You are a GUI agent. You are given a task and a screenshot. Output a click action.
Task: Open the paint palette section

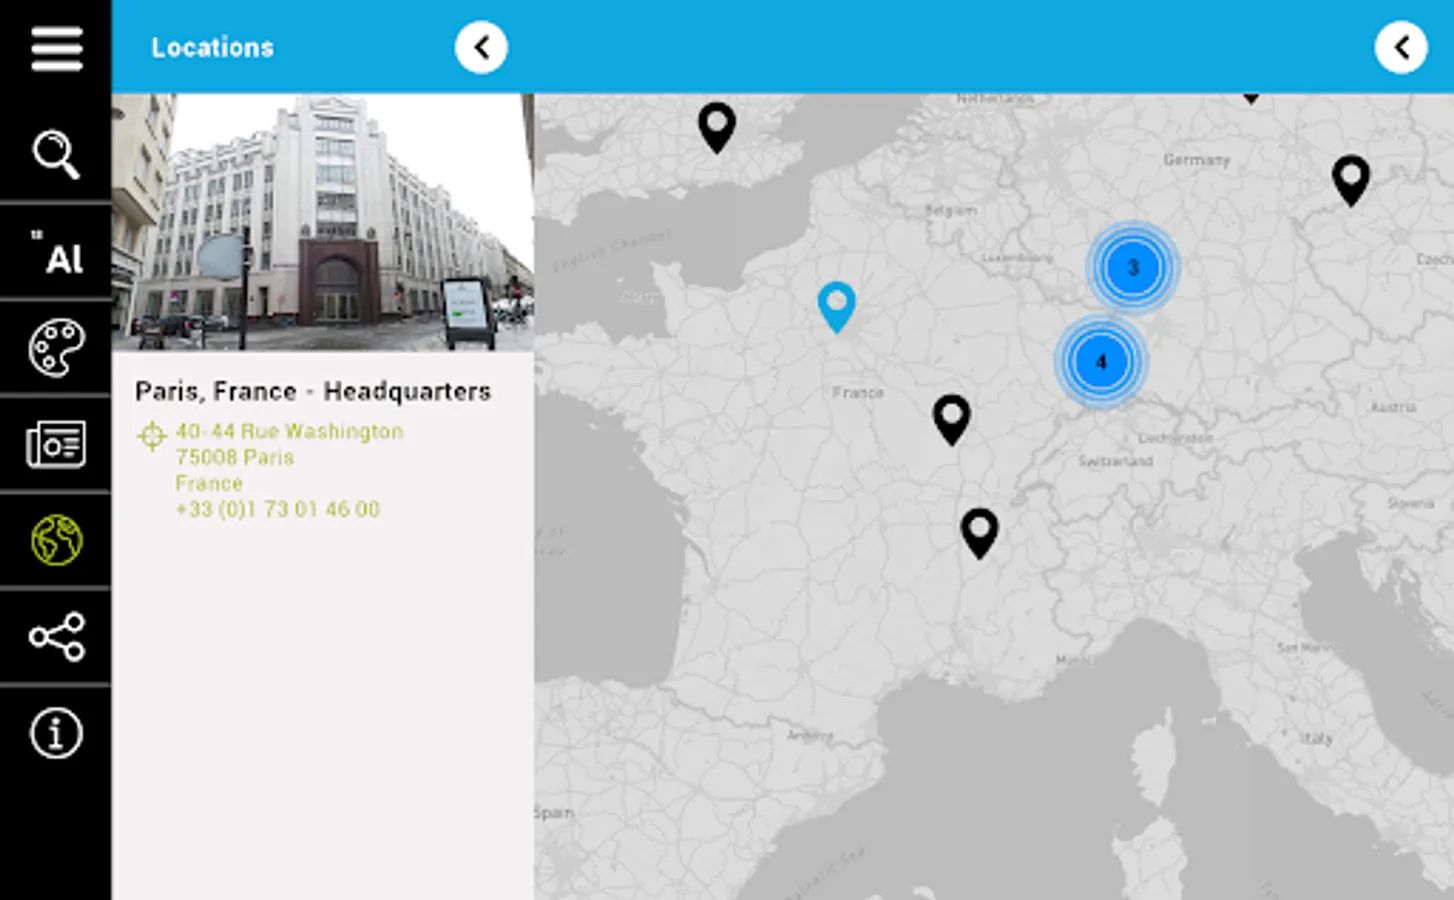56,347
